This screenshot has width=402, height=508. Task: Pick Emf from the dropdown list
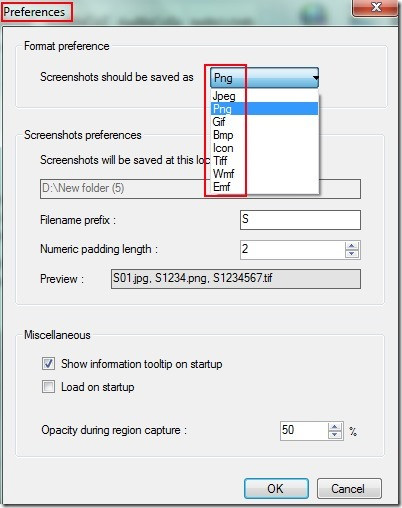(264, 187)
